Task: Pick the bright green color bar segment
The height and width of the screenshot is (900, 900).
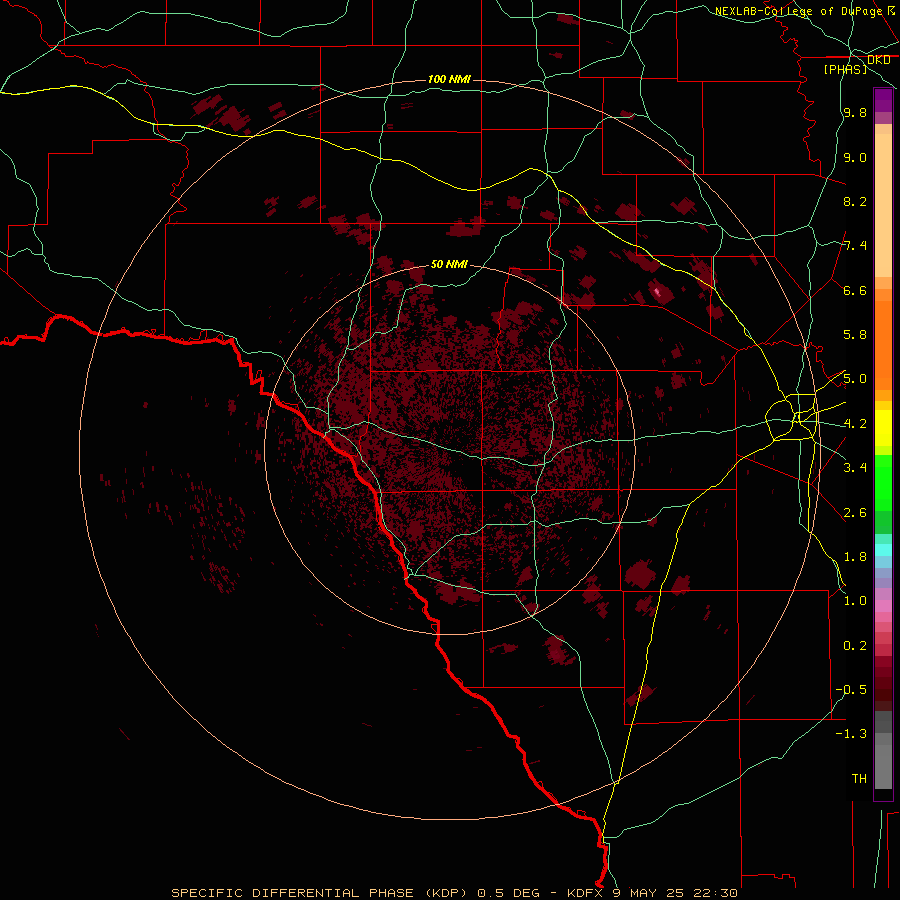Action: [883, 483]
